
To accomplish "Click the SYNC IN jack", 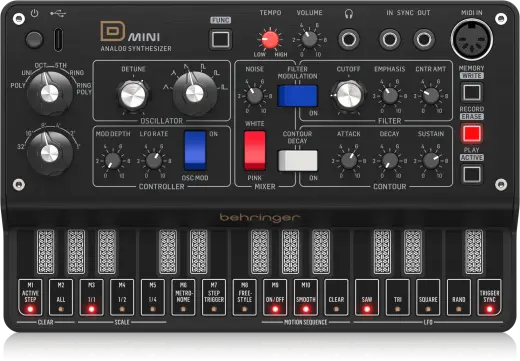I will pos(389,40).
